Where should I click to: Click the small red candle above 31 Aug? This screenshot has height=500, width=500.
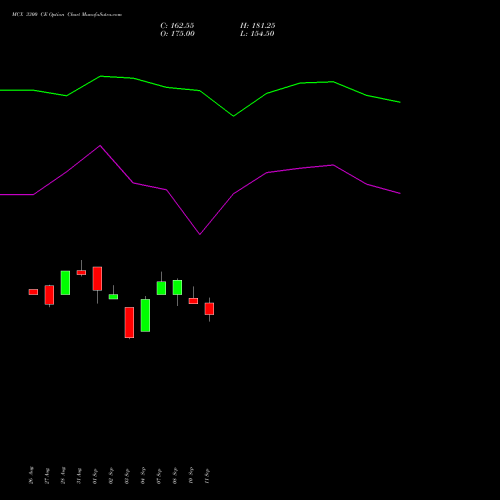(81, 272)
